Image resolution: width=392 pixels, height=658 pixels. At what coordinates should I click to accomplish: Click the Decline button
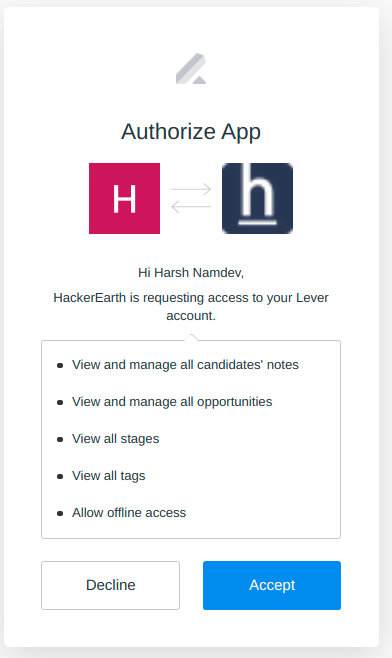(x=110, y=585)
